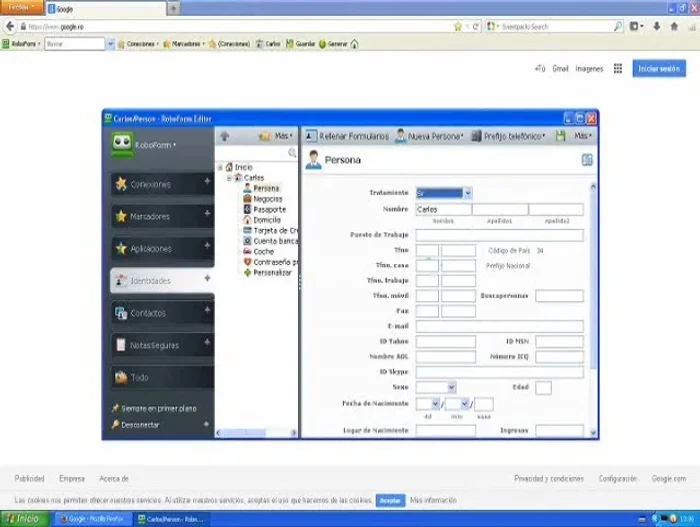
Task: Click the green save icon in editor toolbar
Action: (561, 135)
